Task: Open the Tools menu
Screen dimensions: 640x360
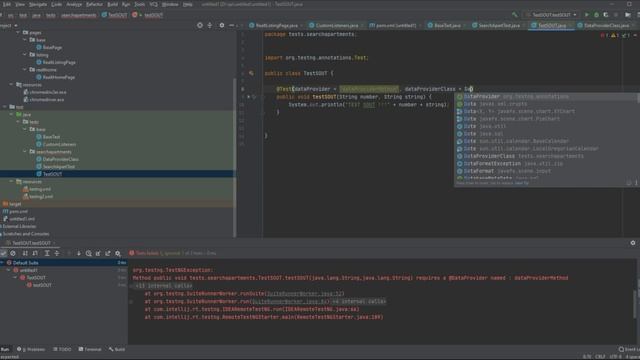Action: 140,4
